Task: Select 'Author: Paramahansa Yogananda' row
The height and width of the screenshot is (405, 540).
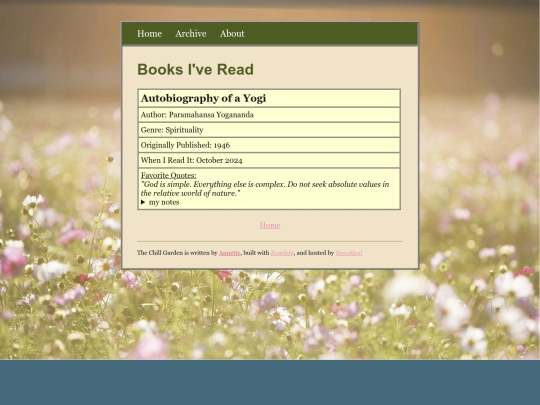Action: pyautogui.click(x=269, y=115)
